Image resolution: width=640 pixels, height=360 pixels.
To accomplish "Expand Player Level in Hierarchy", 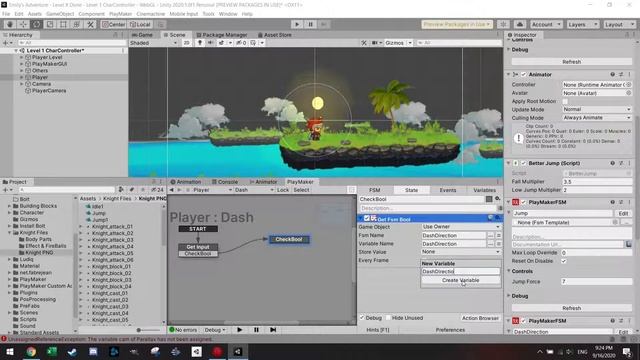I will click(x=22, y=57).
